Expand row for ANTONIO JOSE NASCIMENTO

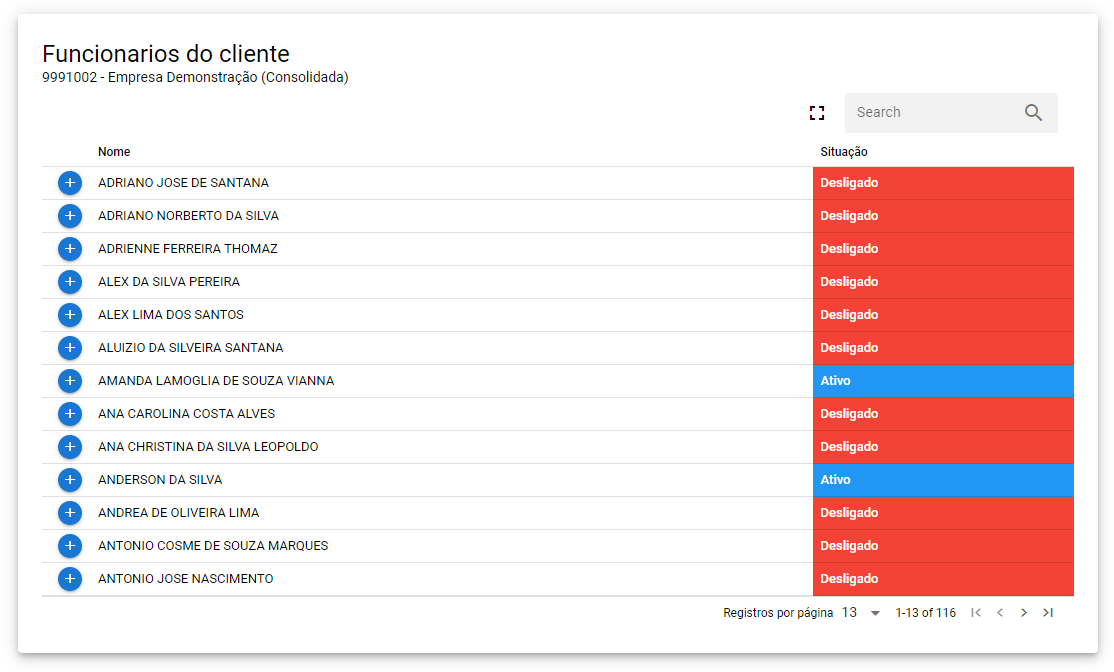click(70, 579)
